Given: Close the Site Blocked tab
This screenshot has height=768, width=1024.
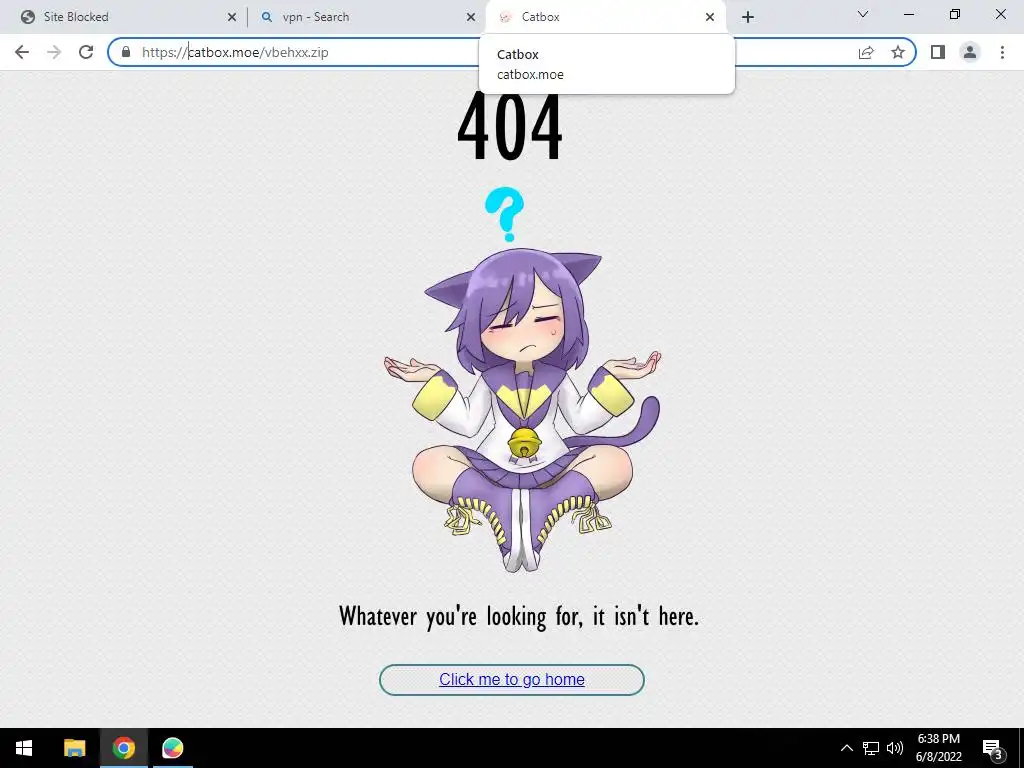Looking at the screenshot, I should coord(232,17).
